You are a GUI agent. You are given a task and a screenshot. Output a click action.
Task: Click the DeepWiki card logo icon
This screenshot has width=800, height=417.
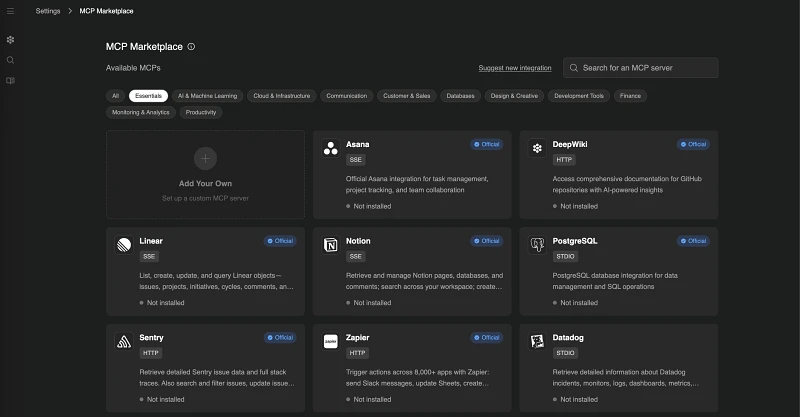tap(537, 148)
